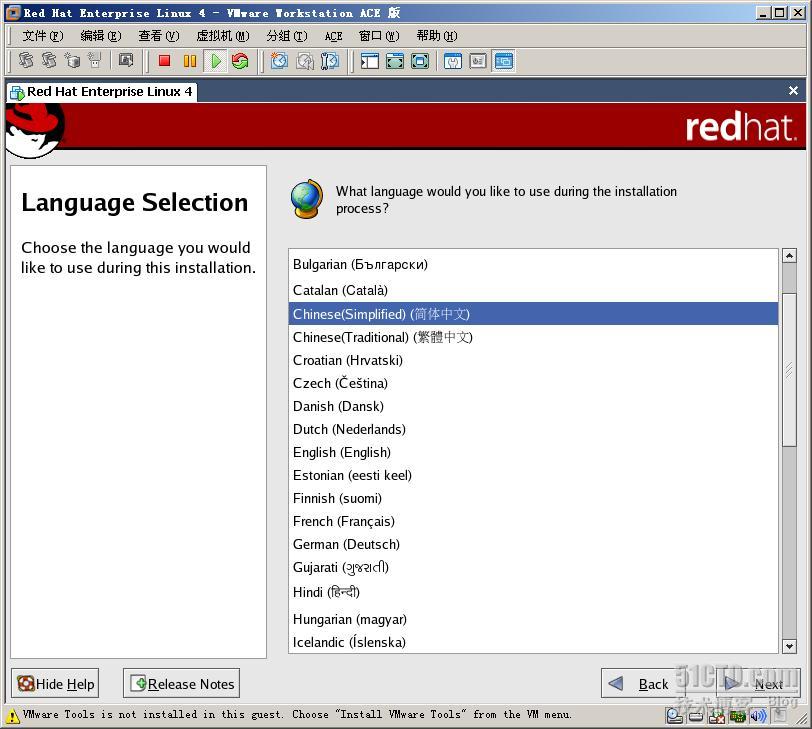Viewport: 812px width, 729px height.
Task: Select Chinese(Traditional) language row
Action: coord(533,337)
